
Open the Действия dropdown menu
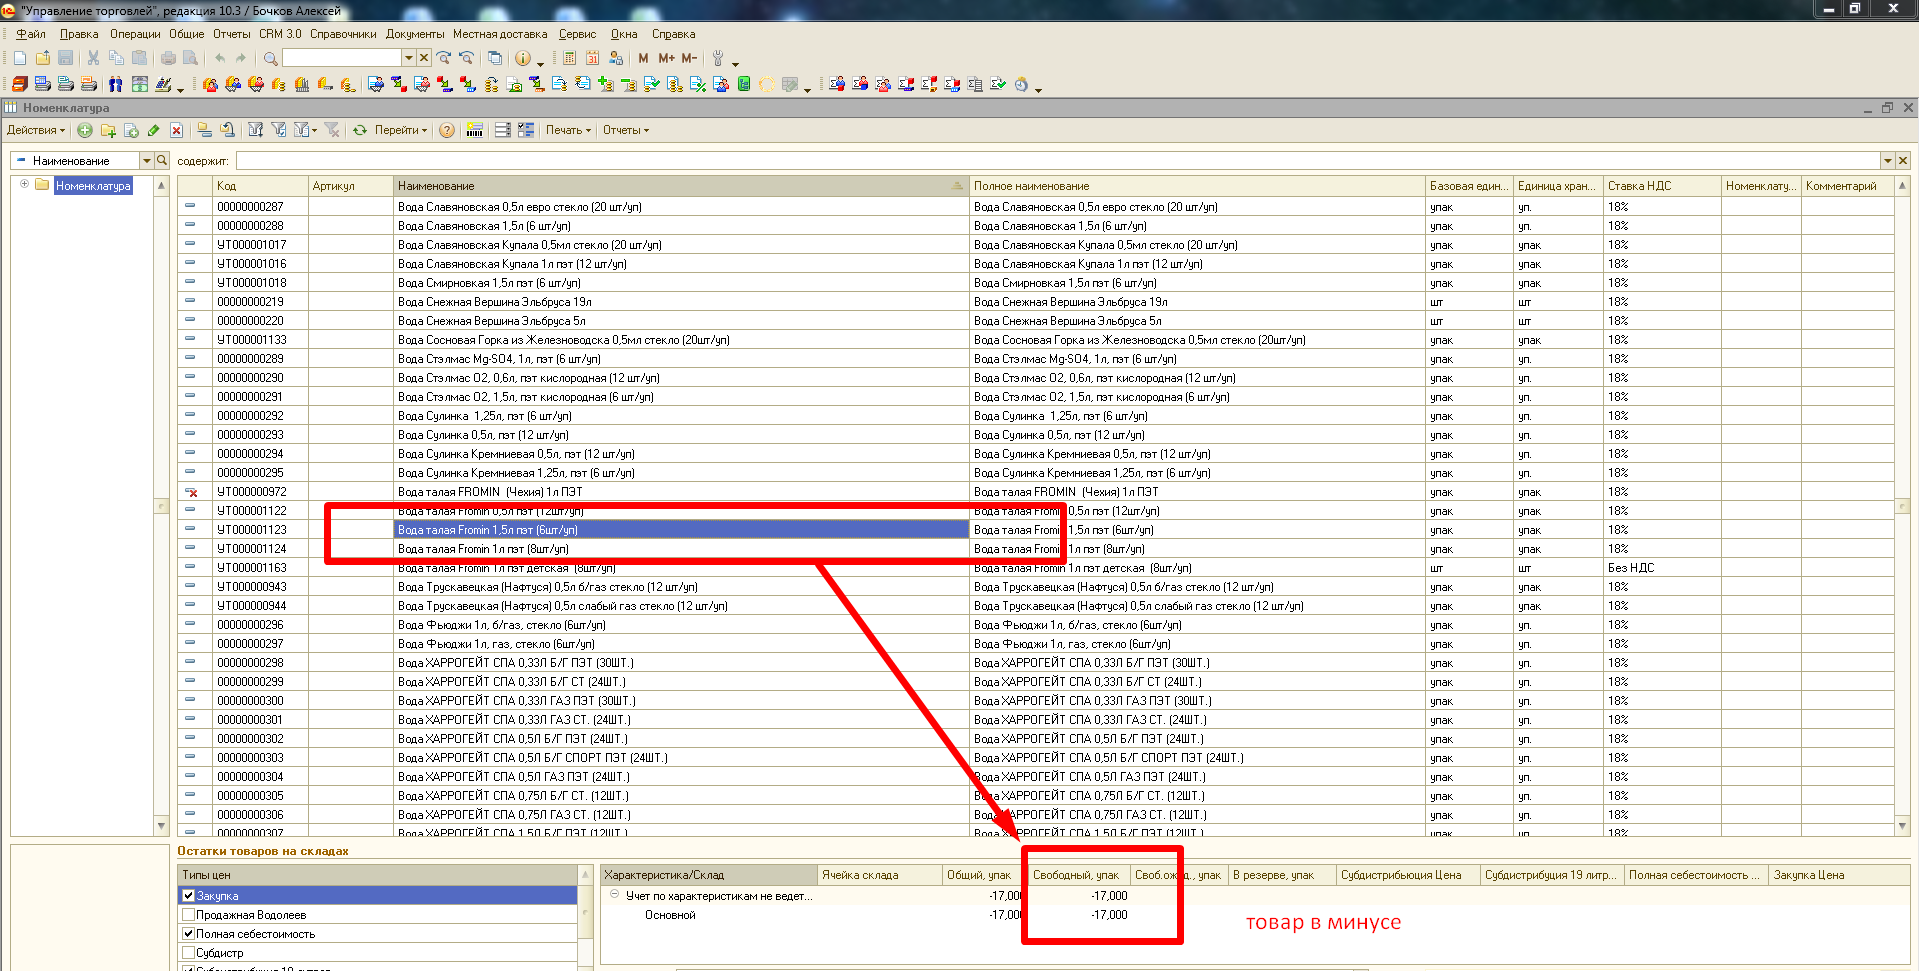coord(36,130)
